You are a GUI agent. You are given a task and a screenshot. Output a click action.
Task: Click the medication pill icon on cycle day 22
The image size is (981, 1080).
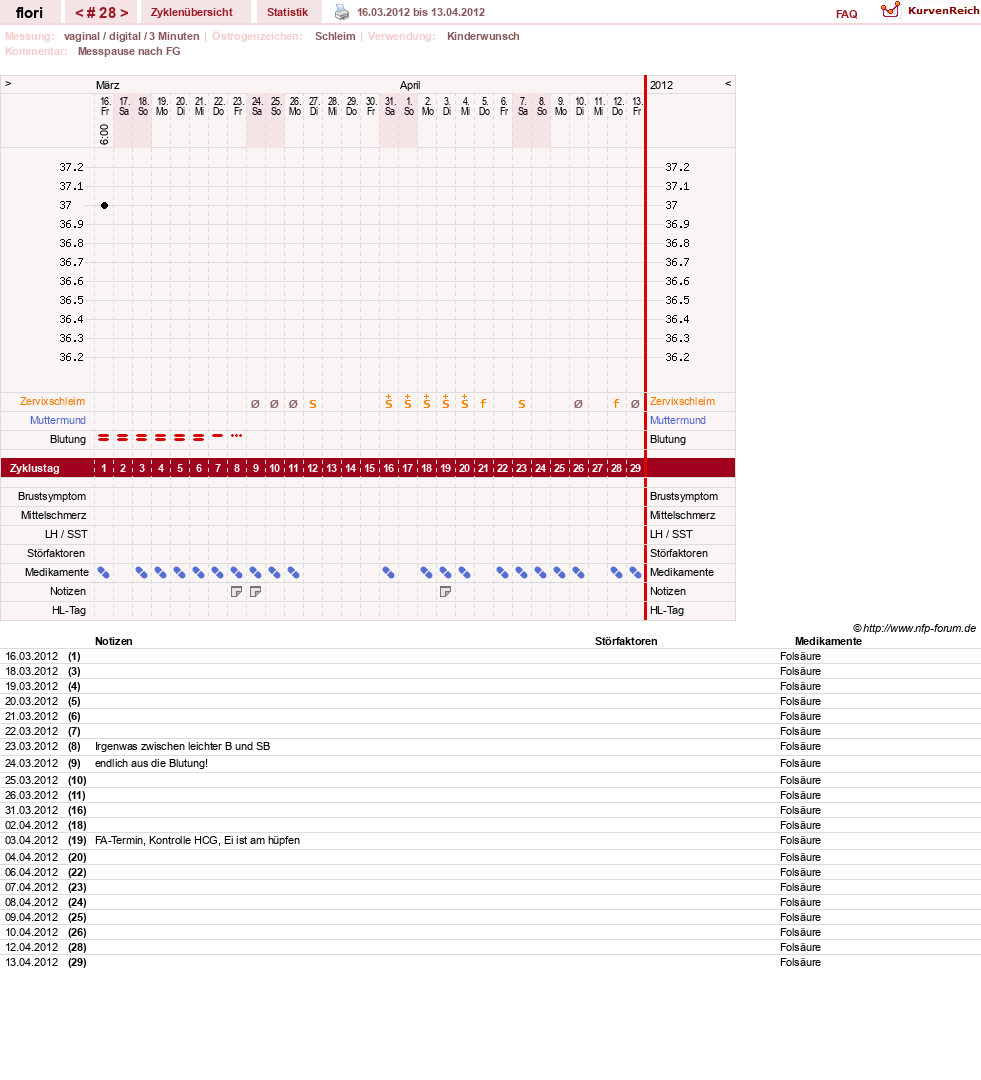pos(502,572)
